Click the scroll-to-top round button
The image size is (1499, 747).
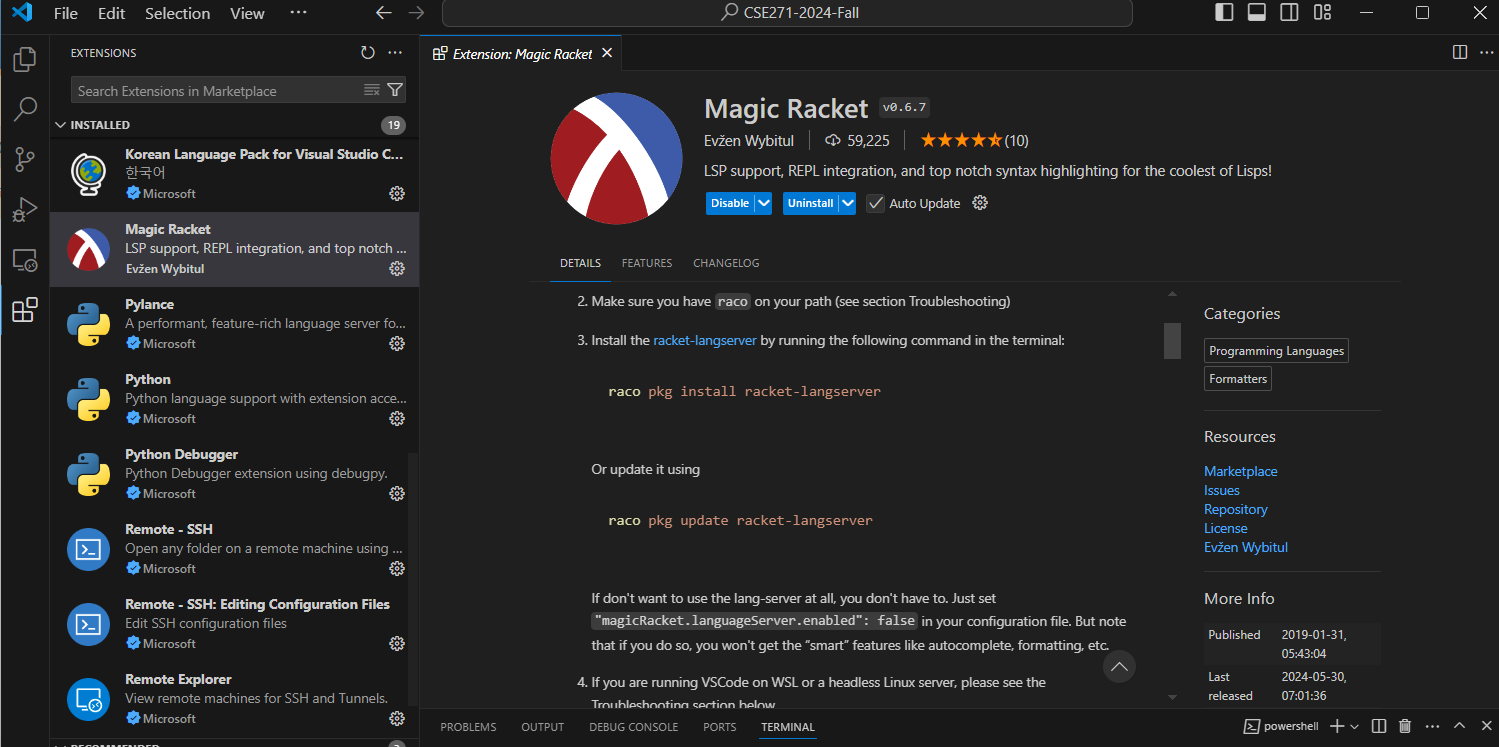[x=1119, y=666]
